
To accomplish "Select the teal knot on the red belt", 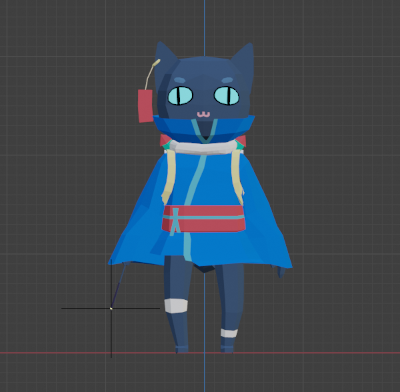I will 175,221.
